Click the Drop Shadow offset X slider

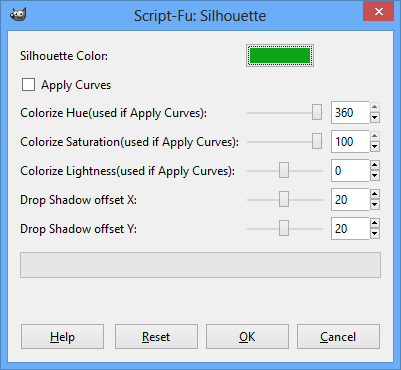coord(285,200)
